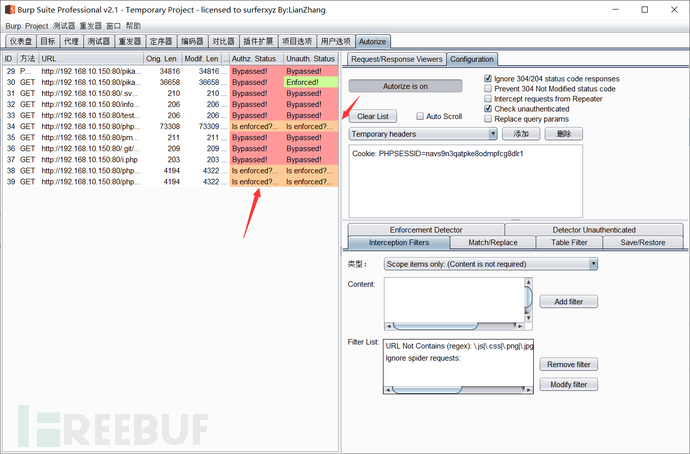Enable Auto Scroll checkbox

pyautogui.click(x=420, y=116)
